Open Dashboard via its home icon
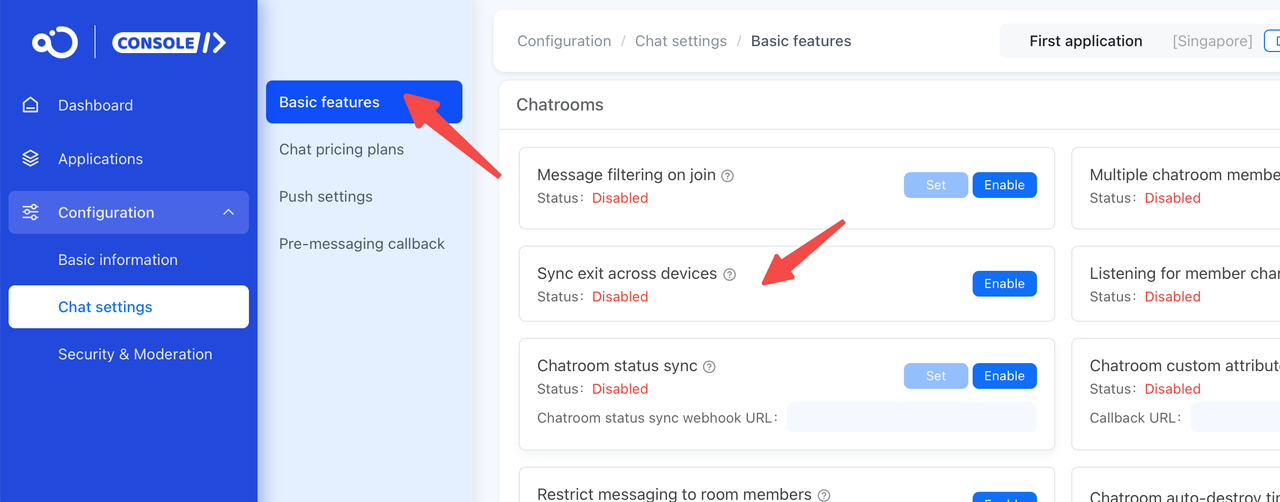Screen dimensions: 1280x502 (x=31, y=105)
